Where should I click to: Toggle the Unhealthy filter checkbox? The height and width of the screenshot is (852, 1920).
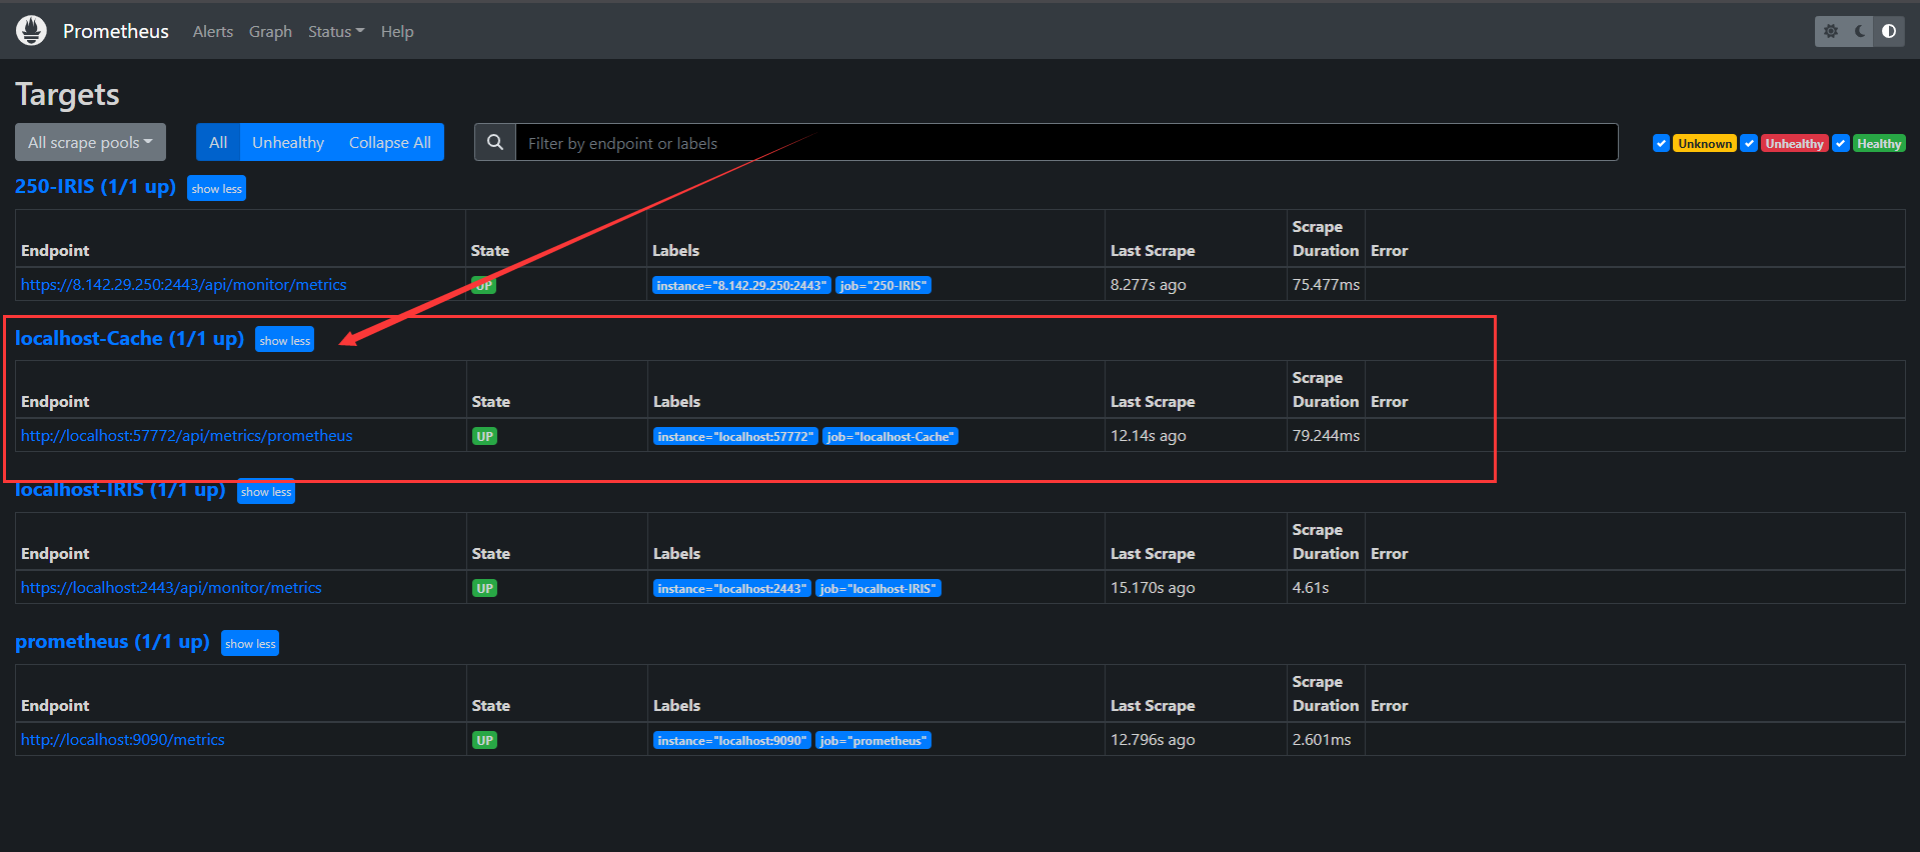point(1749,143)
